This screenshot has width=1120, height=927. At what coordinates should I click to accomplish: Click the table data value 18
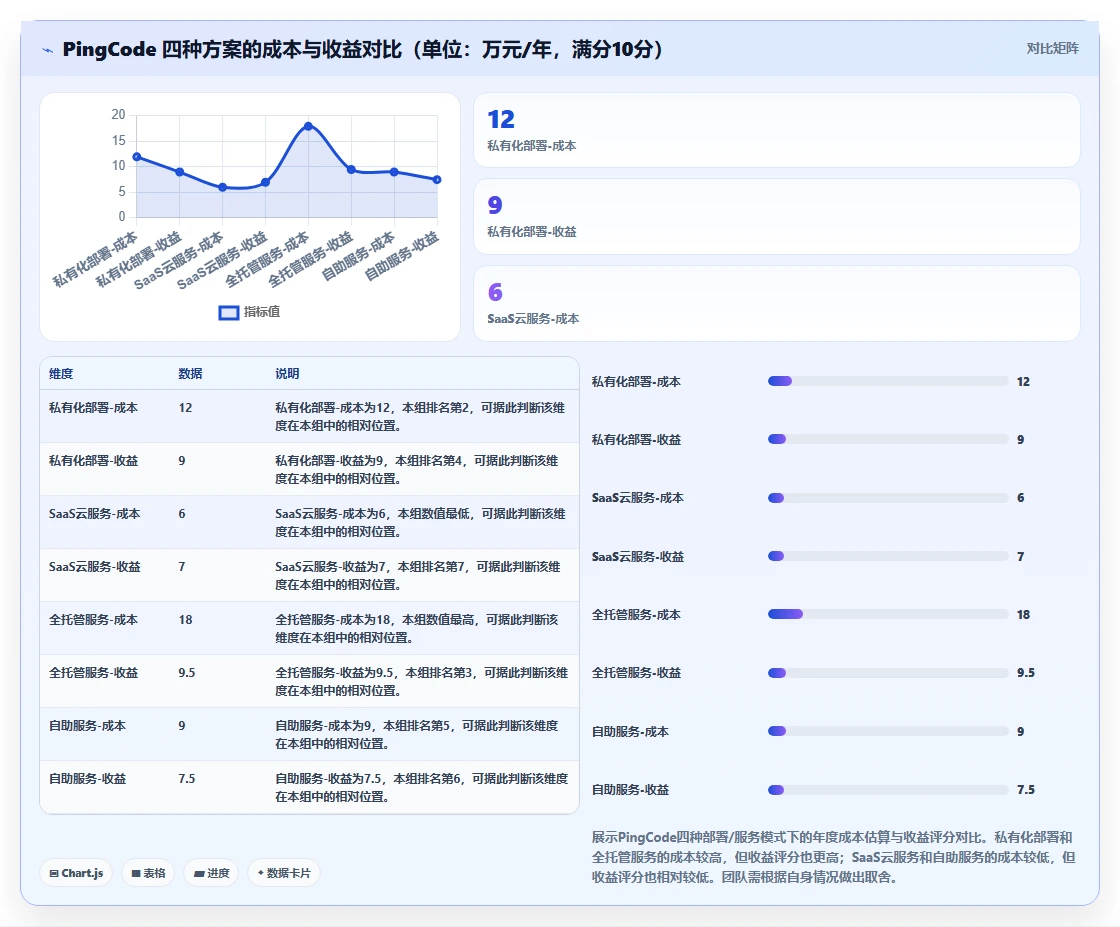[185, 619]
